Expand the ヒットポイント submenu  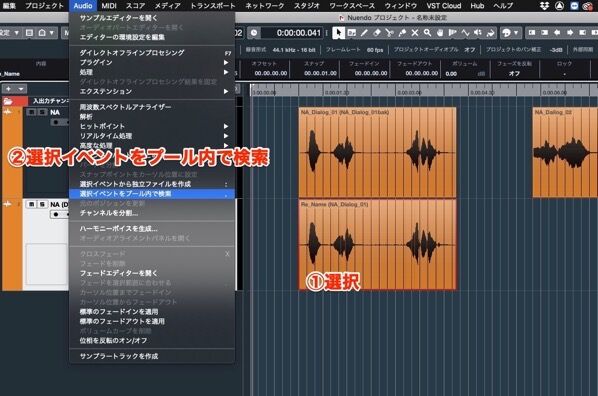tap(226, 126)
